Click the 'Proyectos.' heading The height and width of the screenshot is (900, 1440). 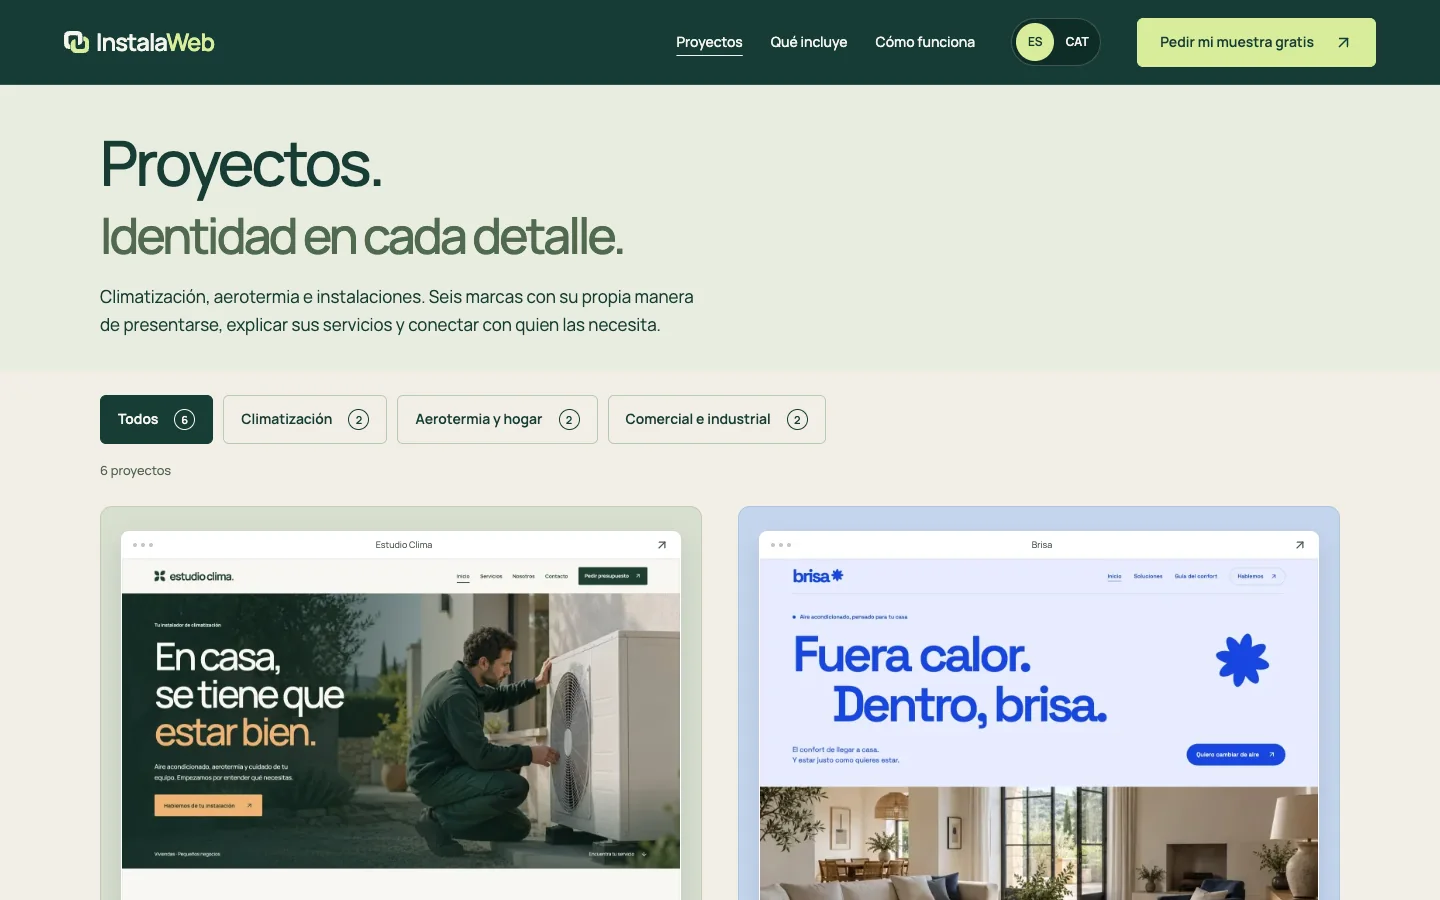pyautogui.click(x=241, y=164)
